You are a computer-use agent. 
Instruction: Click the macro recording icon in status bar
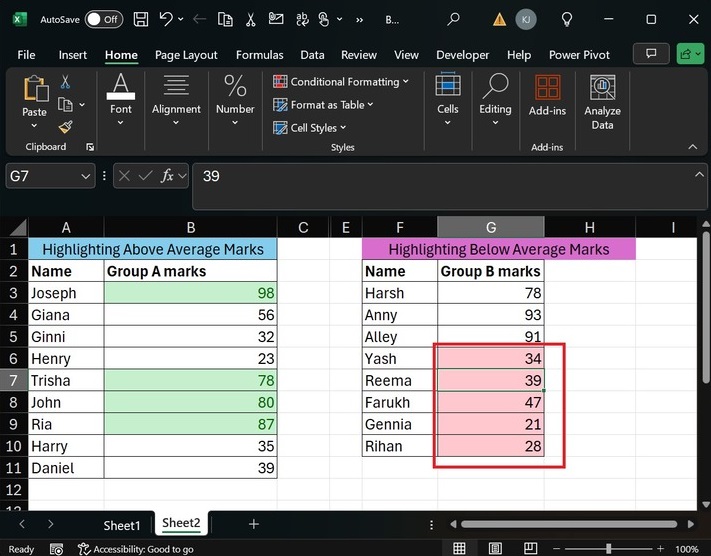click(56, 549)
